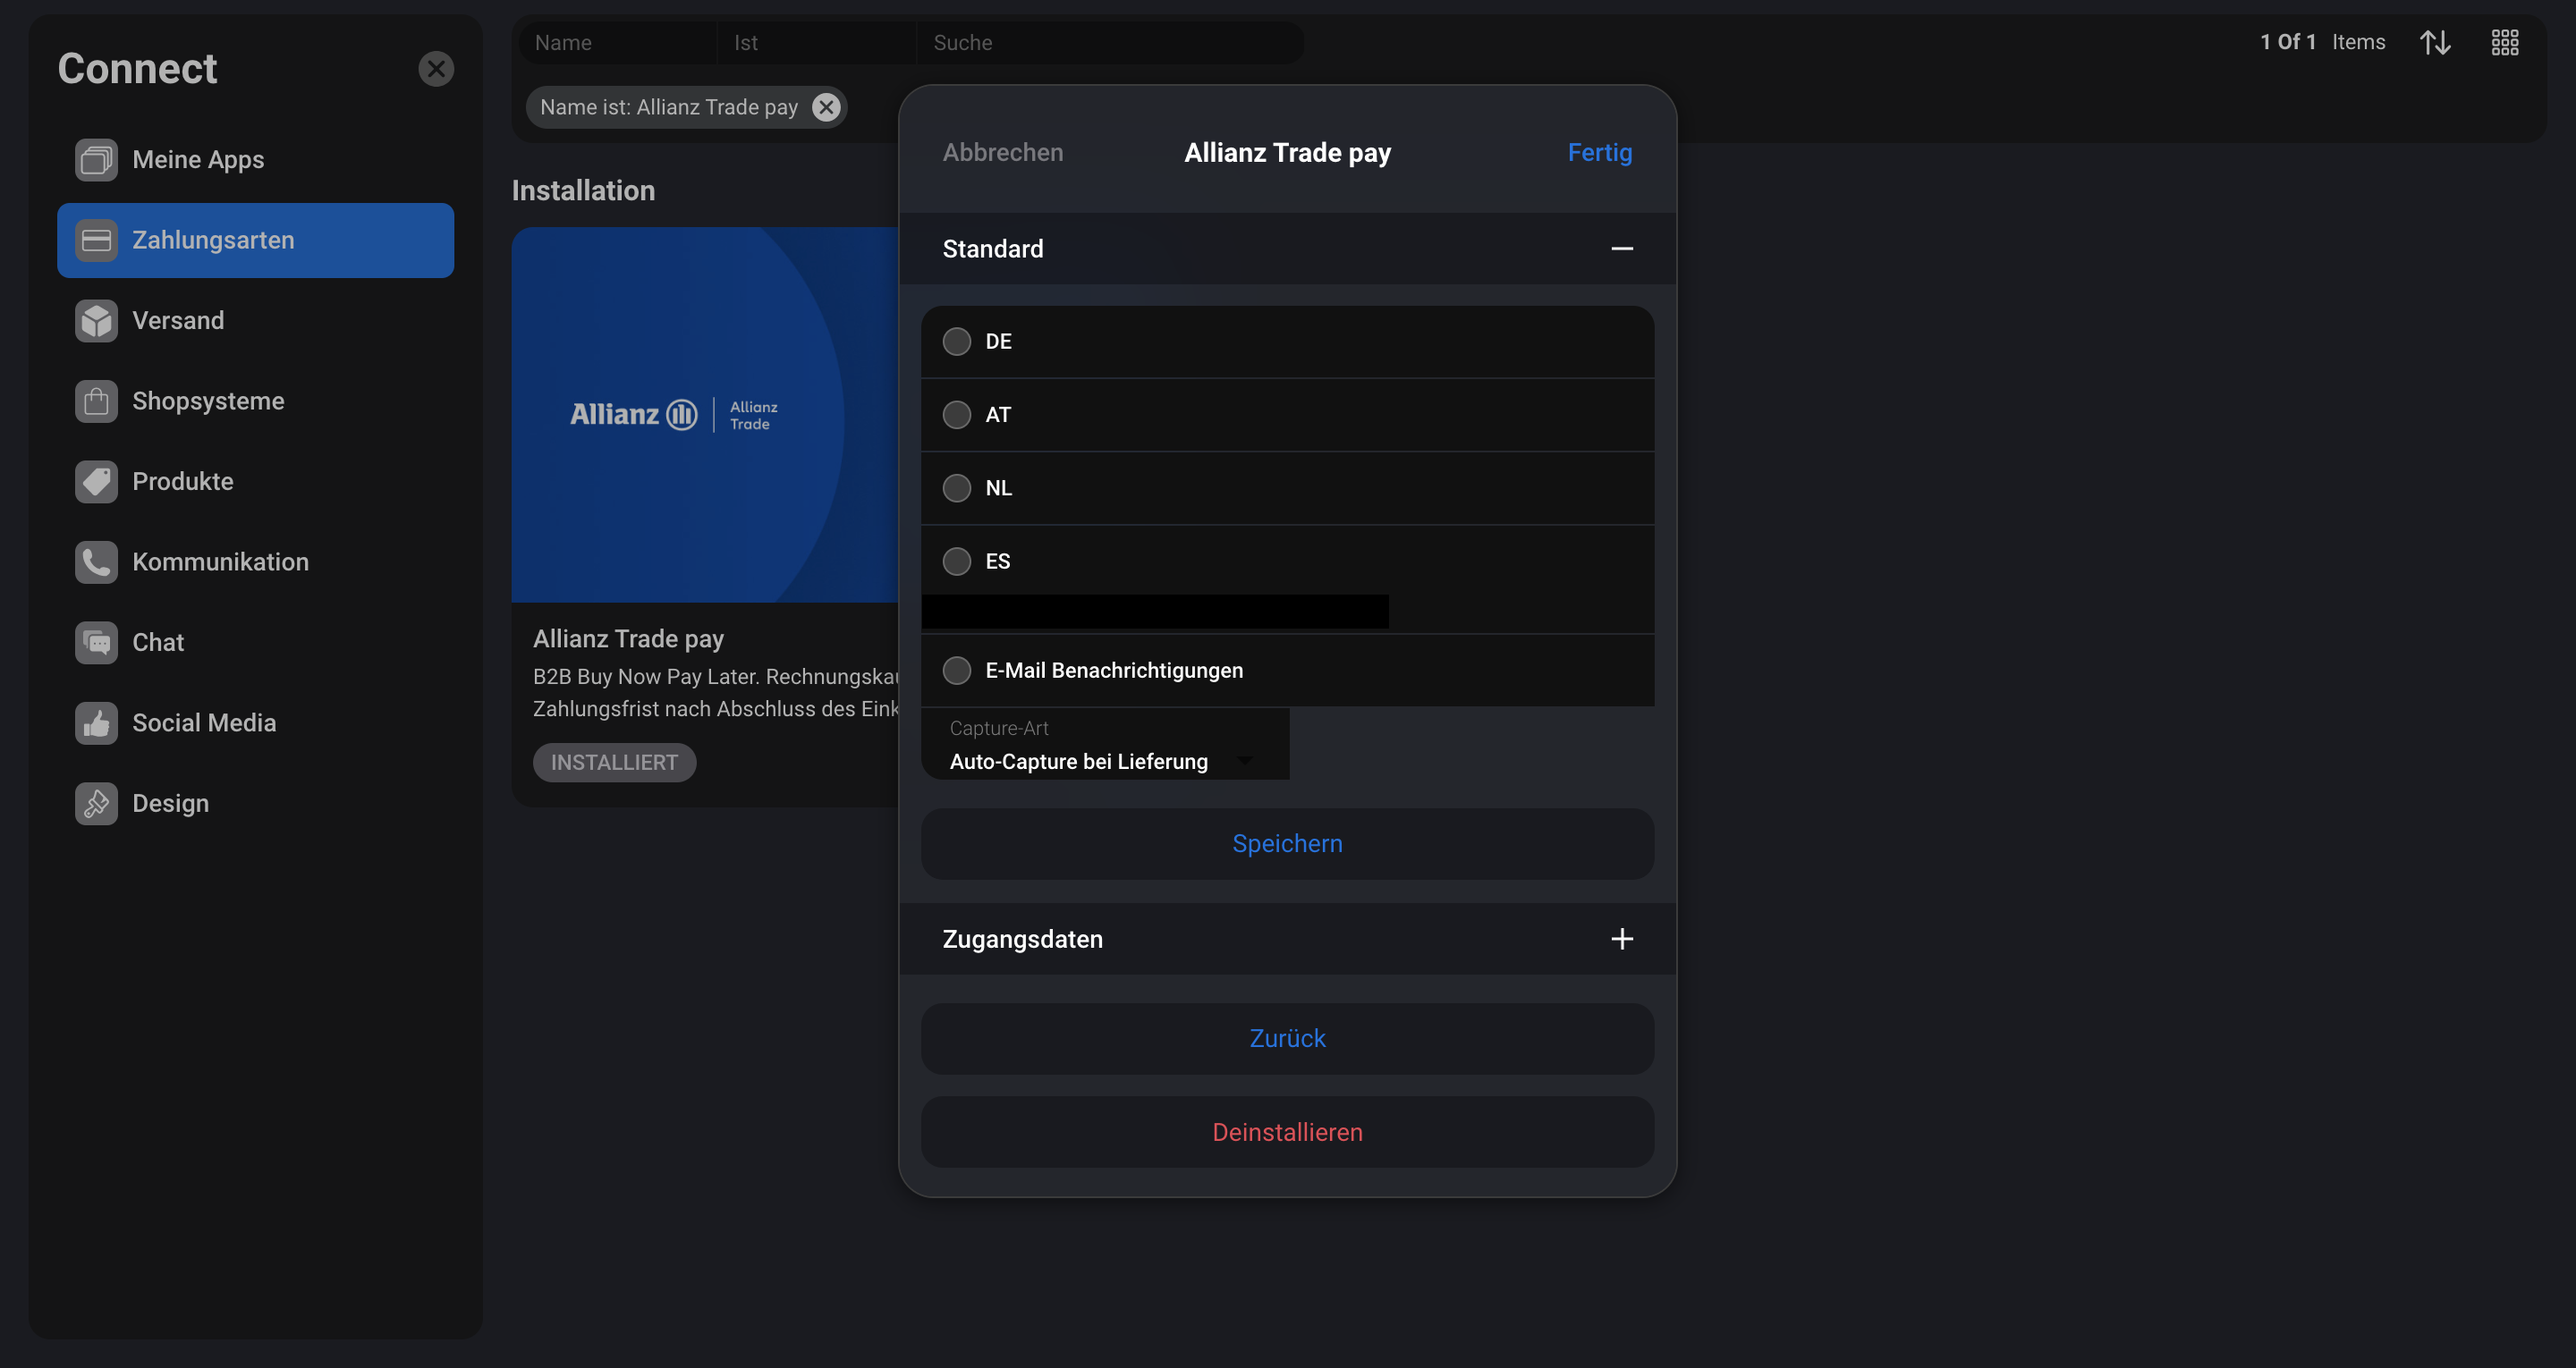Click the Deinstallieren button
Screen dimensions: 2576x1368
point(1287,1132)
